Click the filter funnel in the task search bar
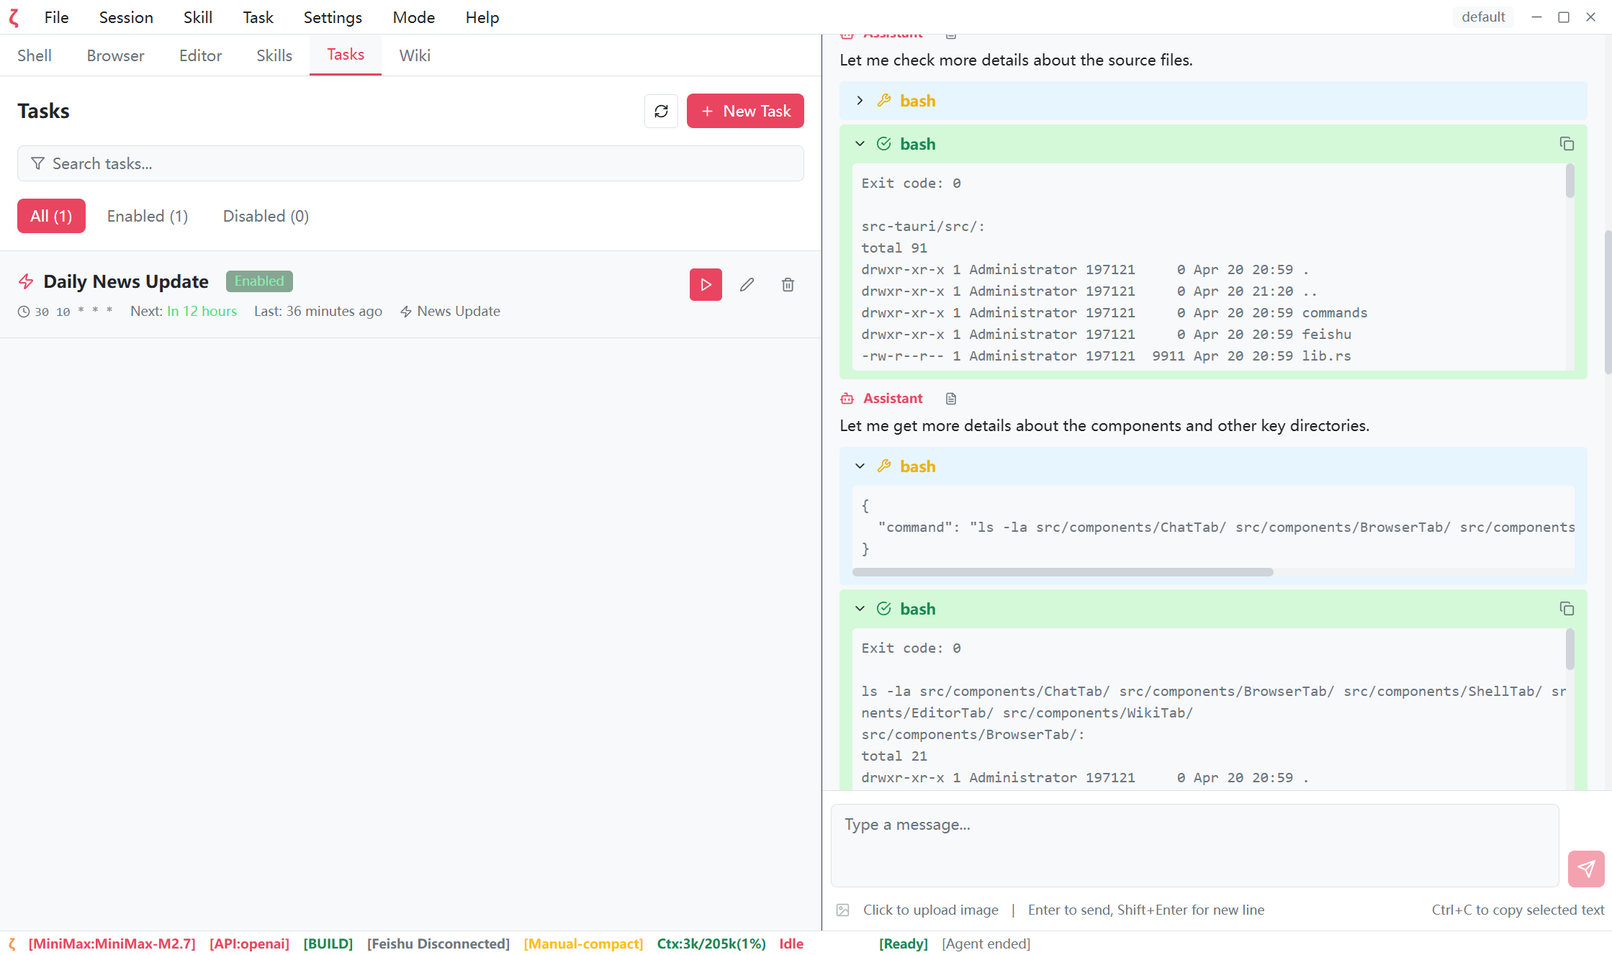This screenshot has width=1612, height=955. click(x=38, y=163)
